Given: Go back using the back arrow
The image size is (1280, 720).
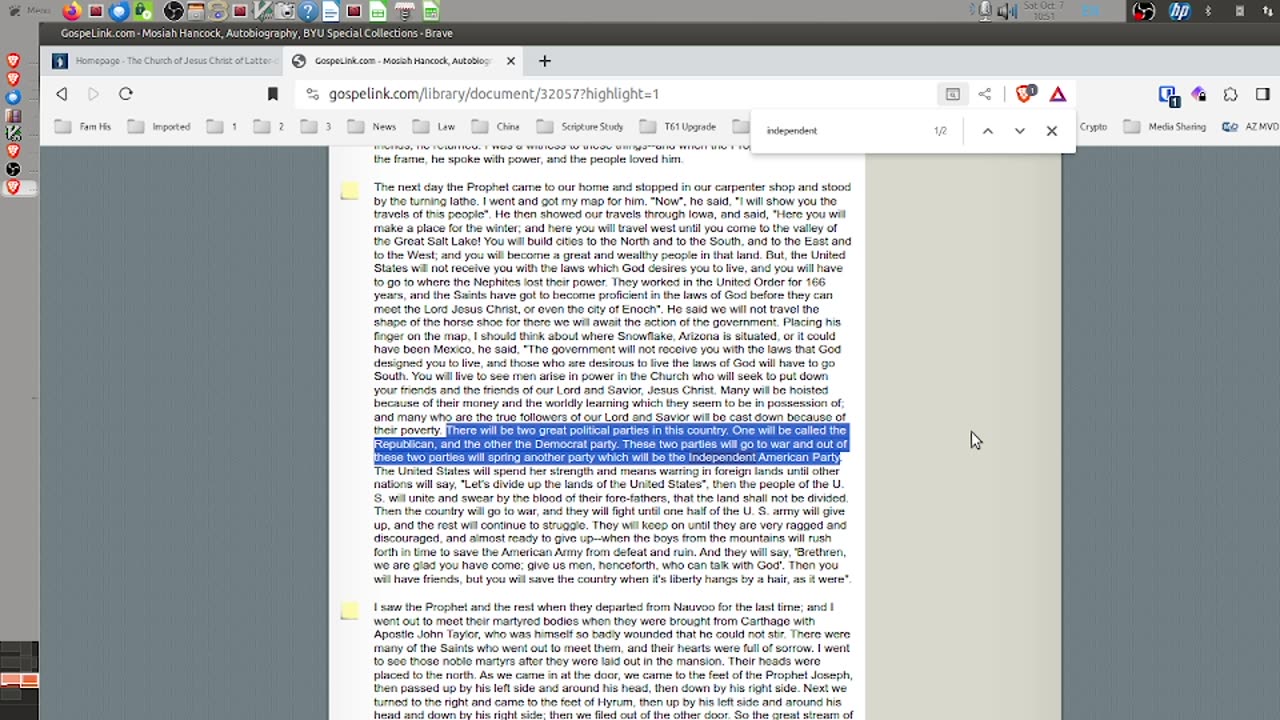Looking at the screenshot, I should (62, 94).
